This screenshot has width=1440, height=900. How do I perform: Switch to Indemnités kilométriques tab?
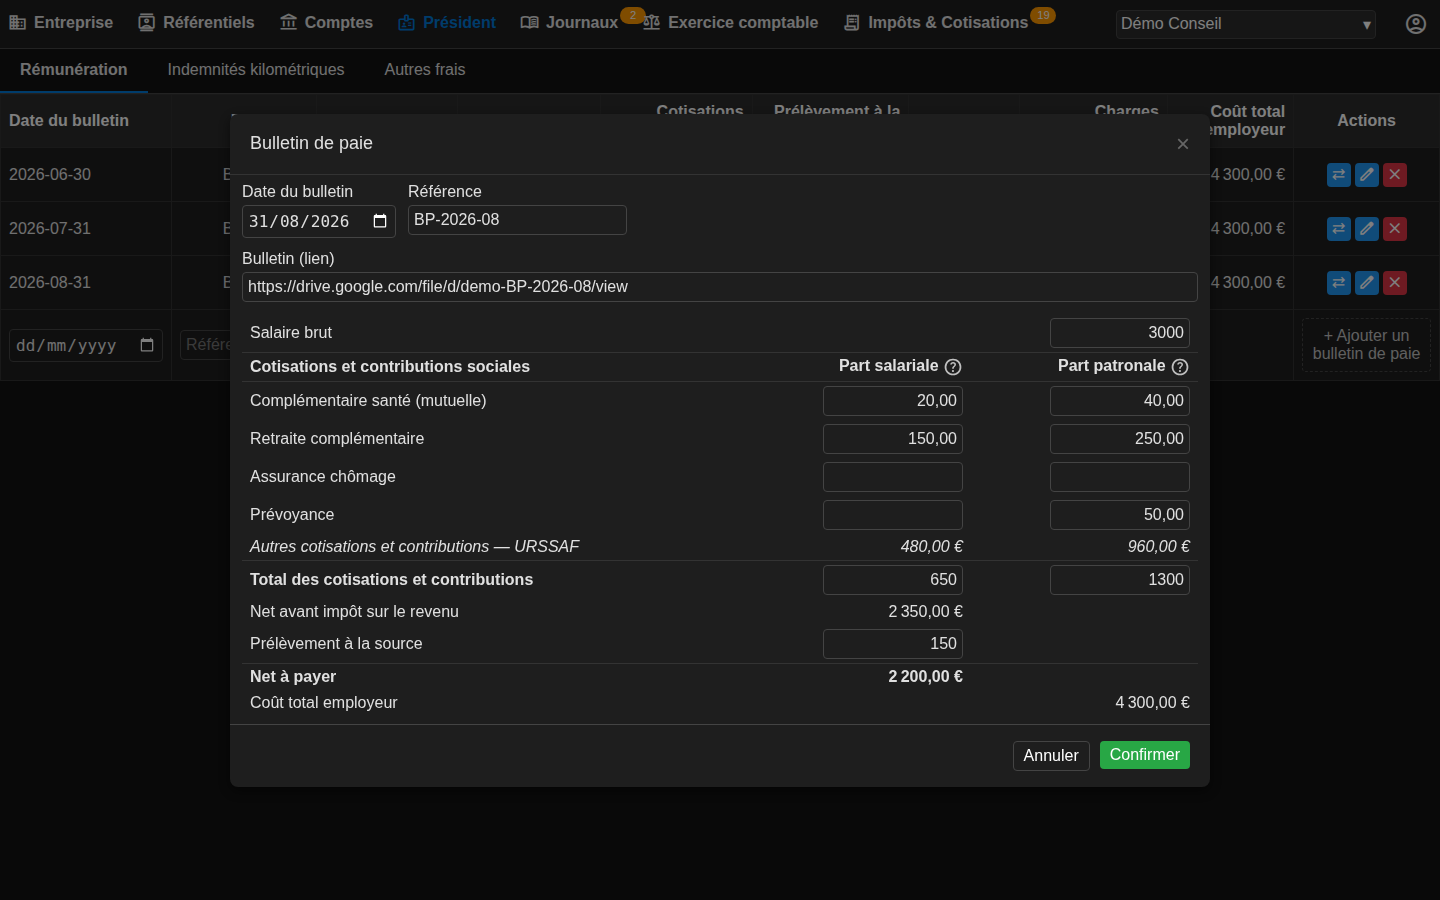click(256, 70)
